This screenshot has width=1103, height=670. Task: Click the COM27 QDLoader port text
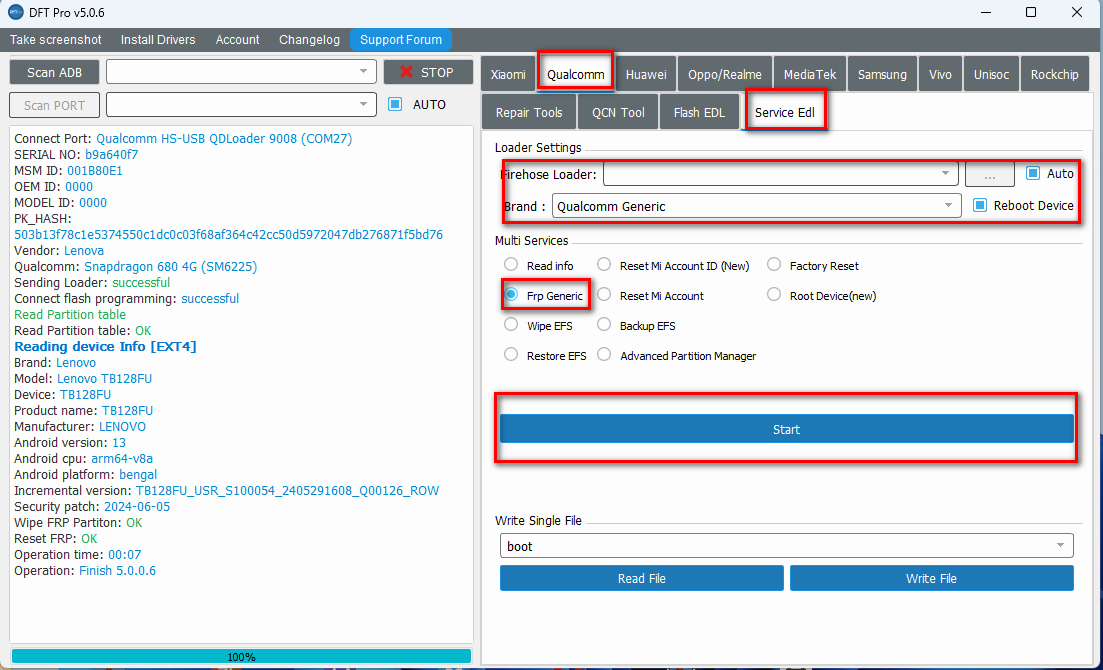click(x=224, y=139)
